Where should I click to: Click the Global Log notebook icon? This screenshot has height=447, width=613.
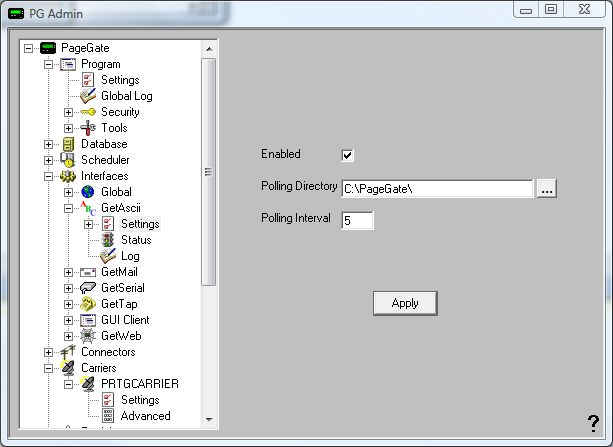(88, 96)
